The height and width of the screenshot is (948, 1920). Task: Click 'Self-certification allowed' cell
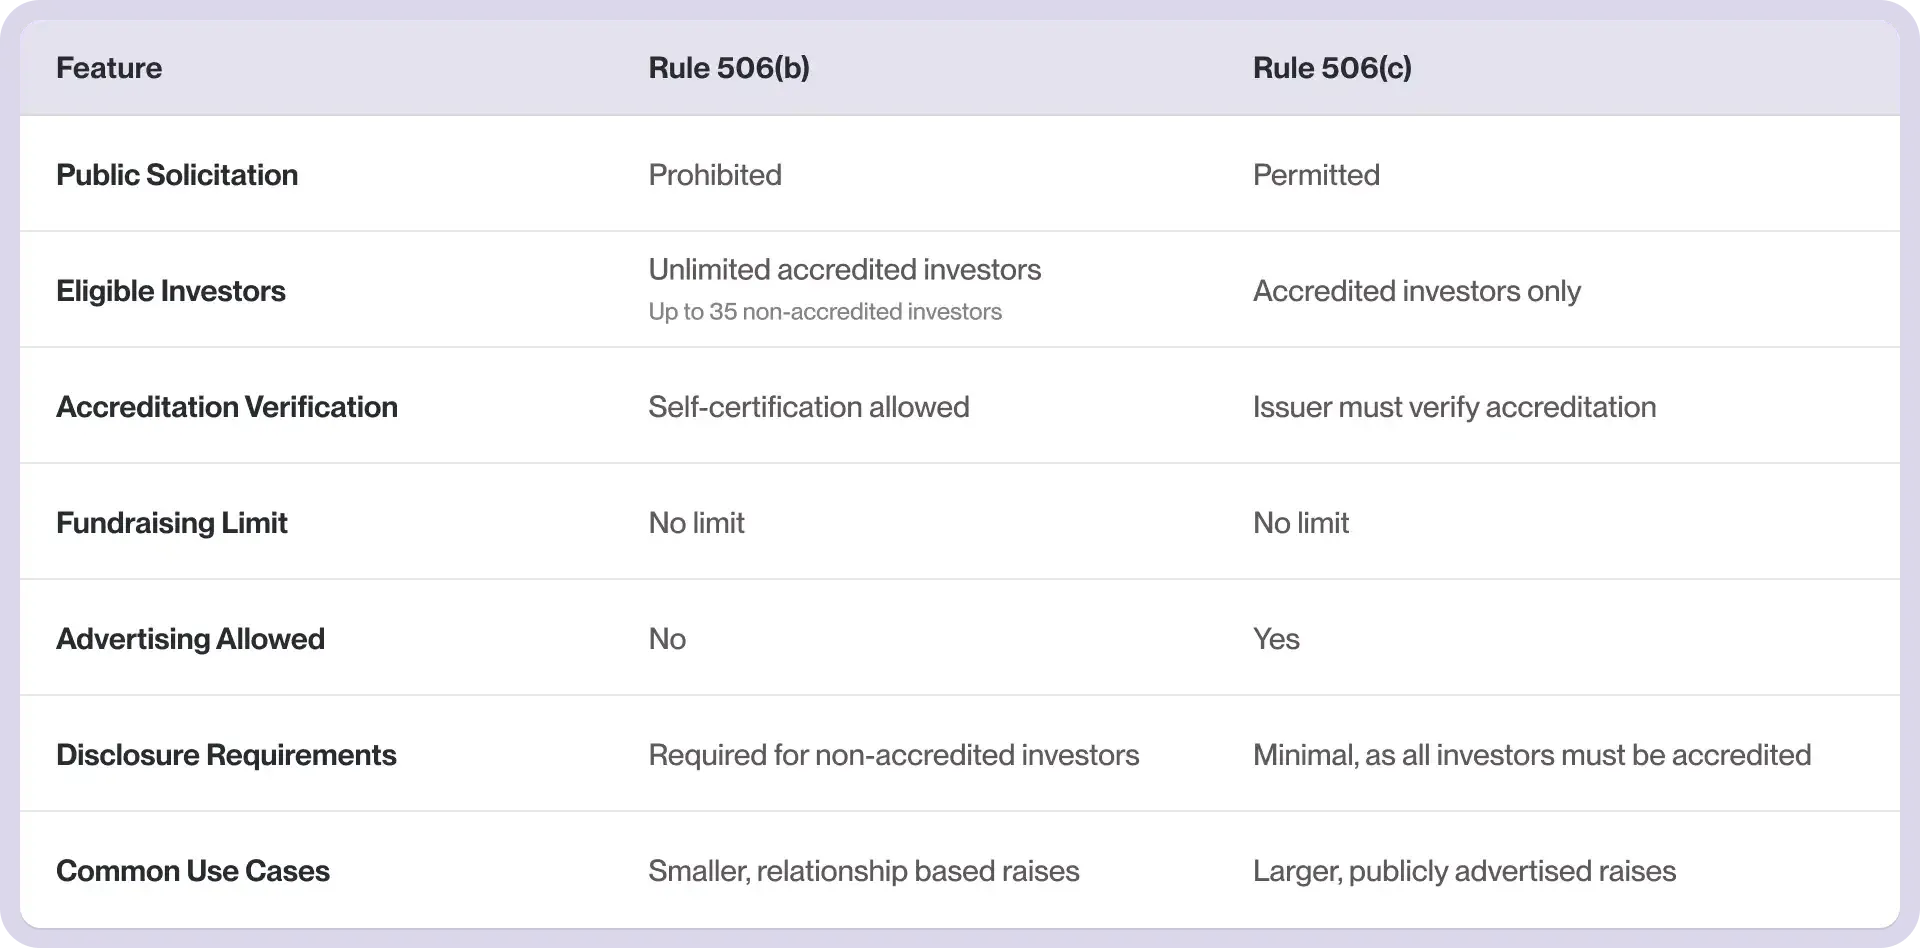click(808, 407)
